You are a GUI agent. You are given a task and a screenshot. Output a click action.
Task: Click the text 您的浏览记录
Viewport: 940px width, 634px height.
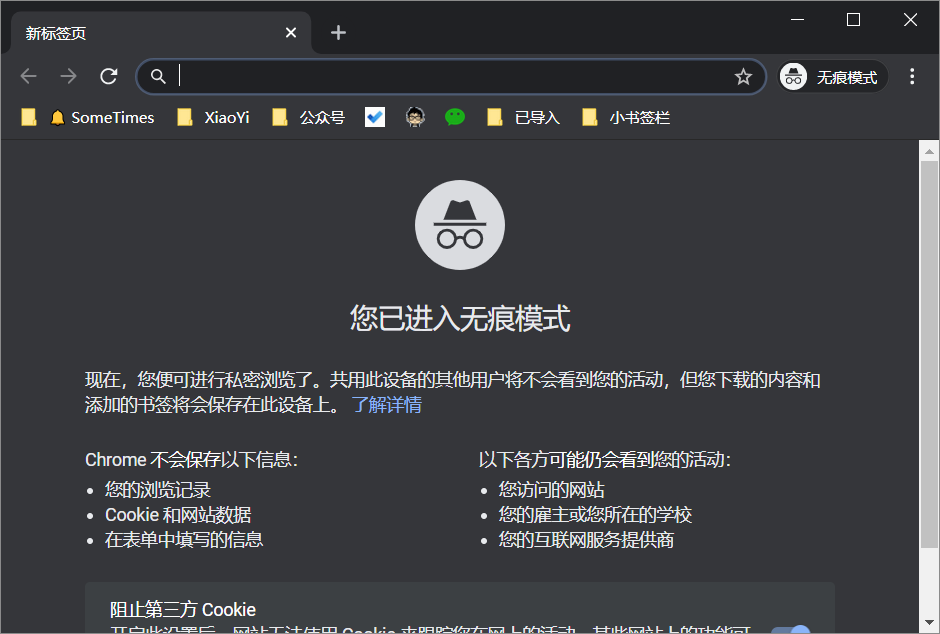pyautogui.click(x=158, y=490)
